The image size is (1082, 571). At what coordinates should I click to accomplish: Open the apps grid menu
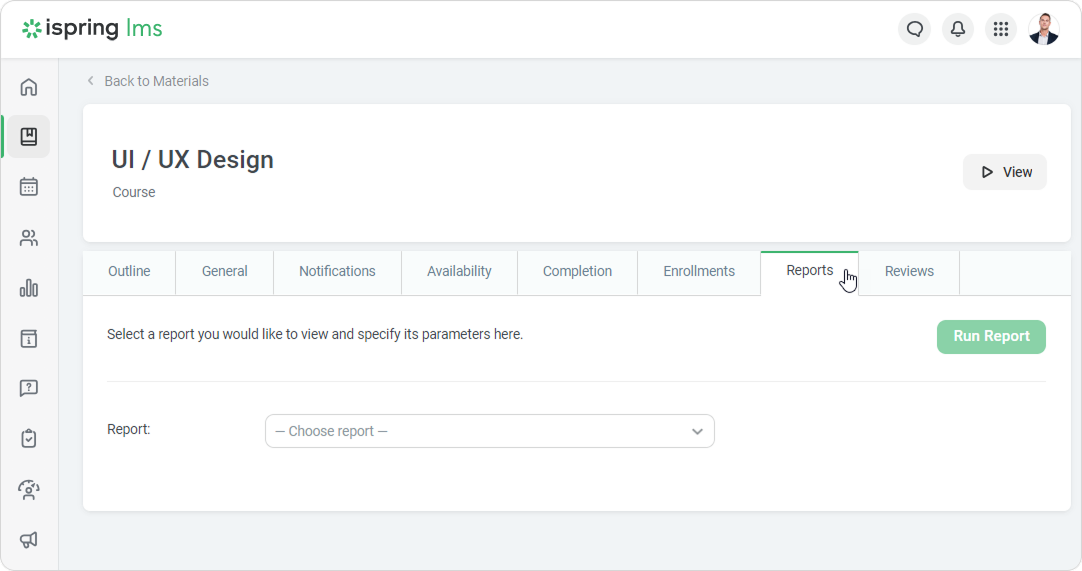[1000, 29]
